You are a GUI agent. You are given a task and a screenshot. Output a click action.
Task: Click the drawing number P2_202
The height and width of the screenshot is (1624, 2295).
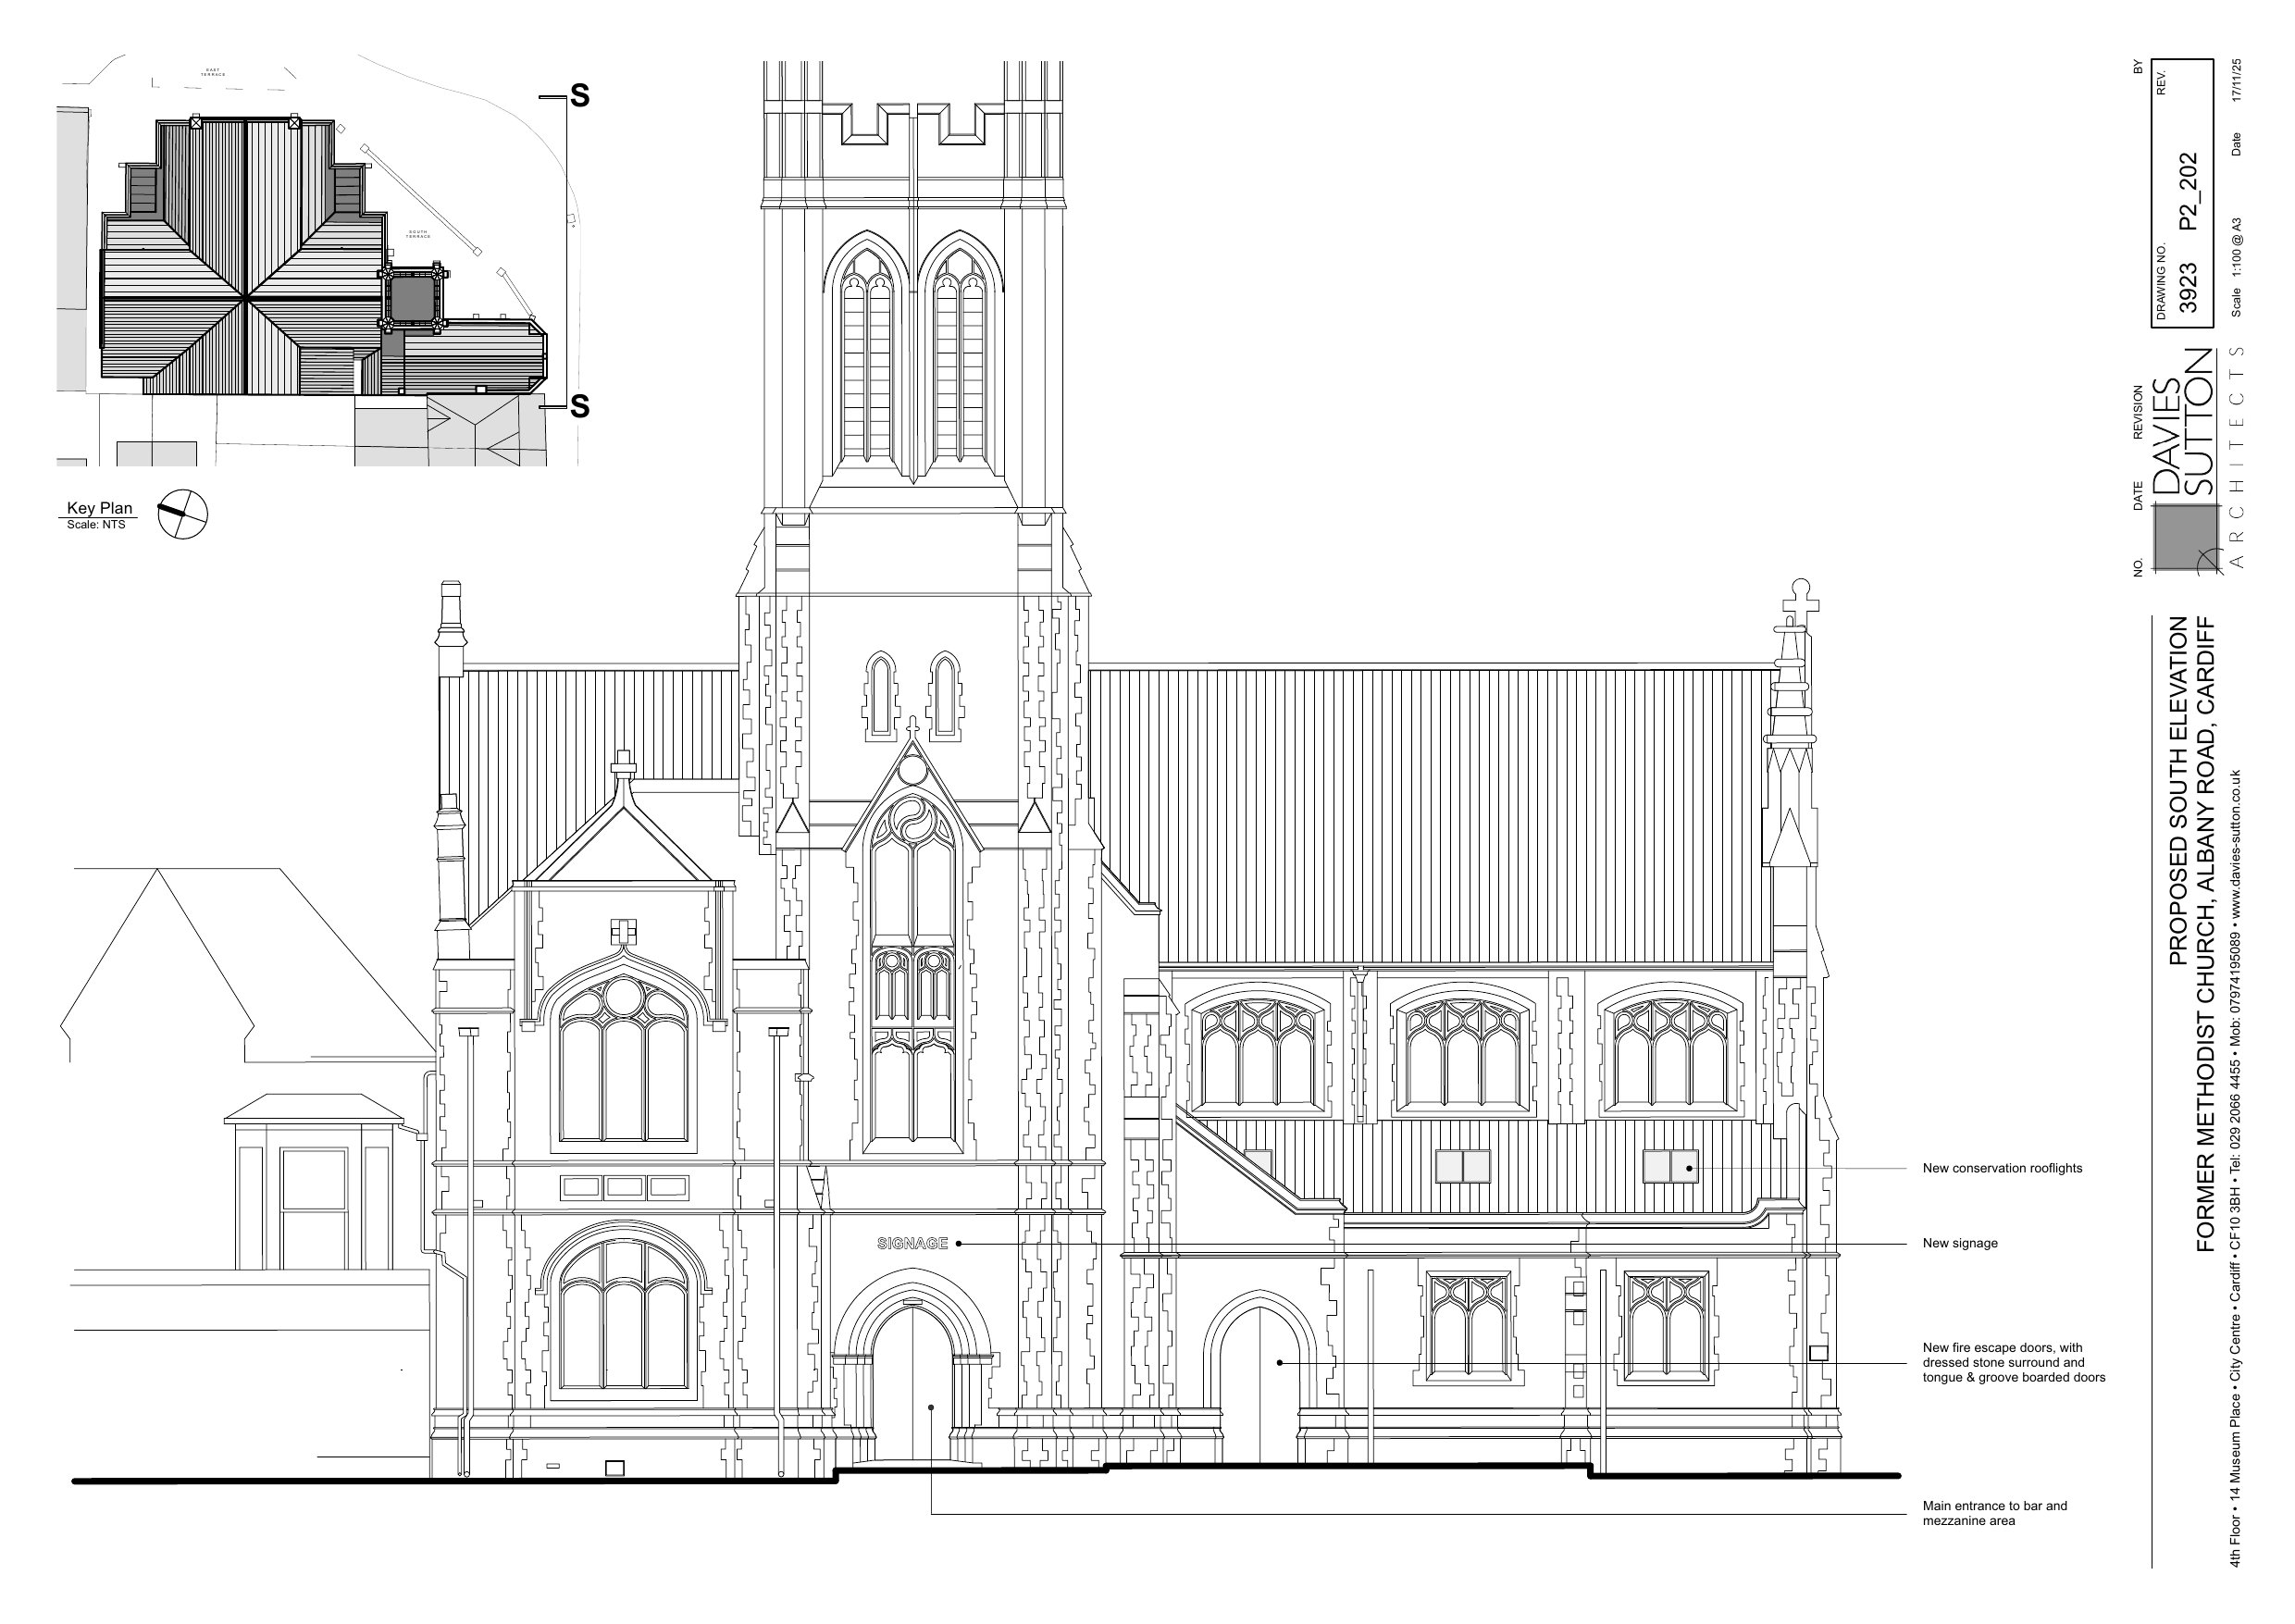[2190, 192]
